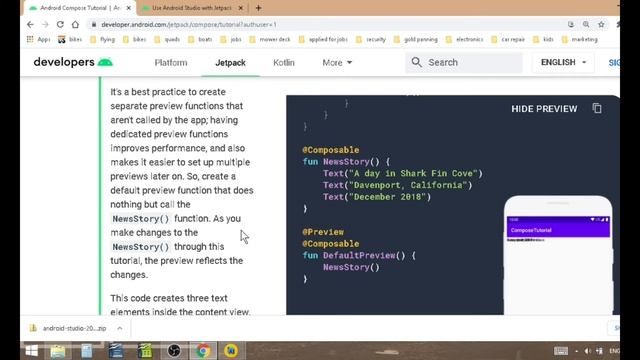
Task: Click the install/download icon in address bar
Action: coord(571,24)
